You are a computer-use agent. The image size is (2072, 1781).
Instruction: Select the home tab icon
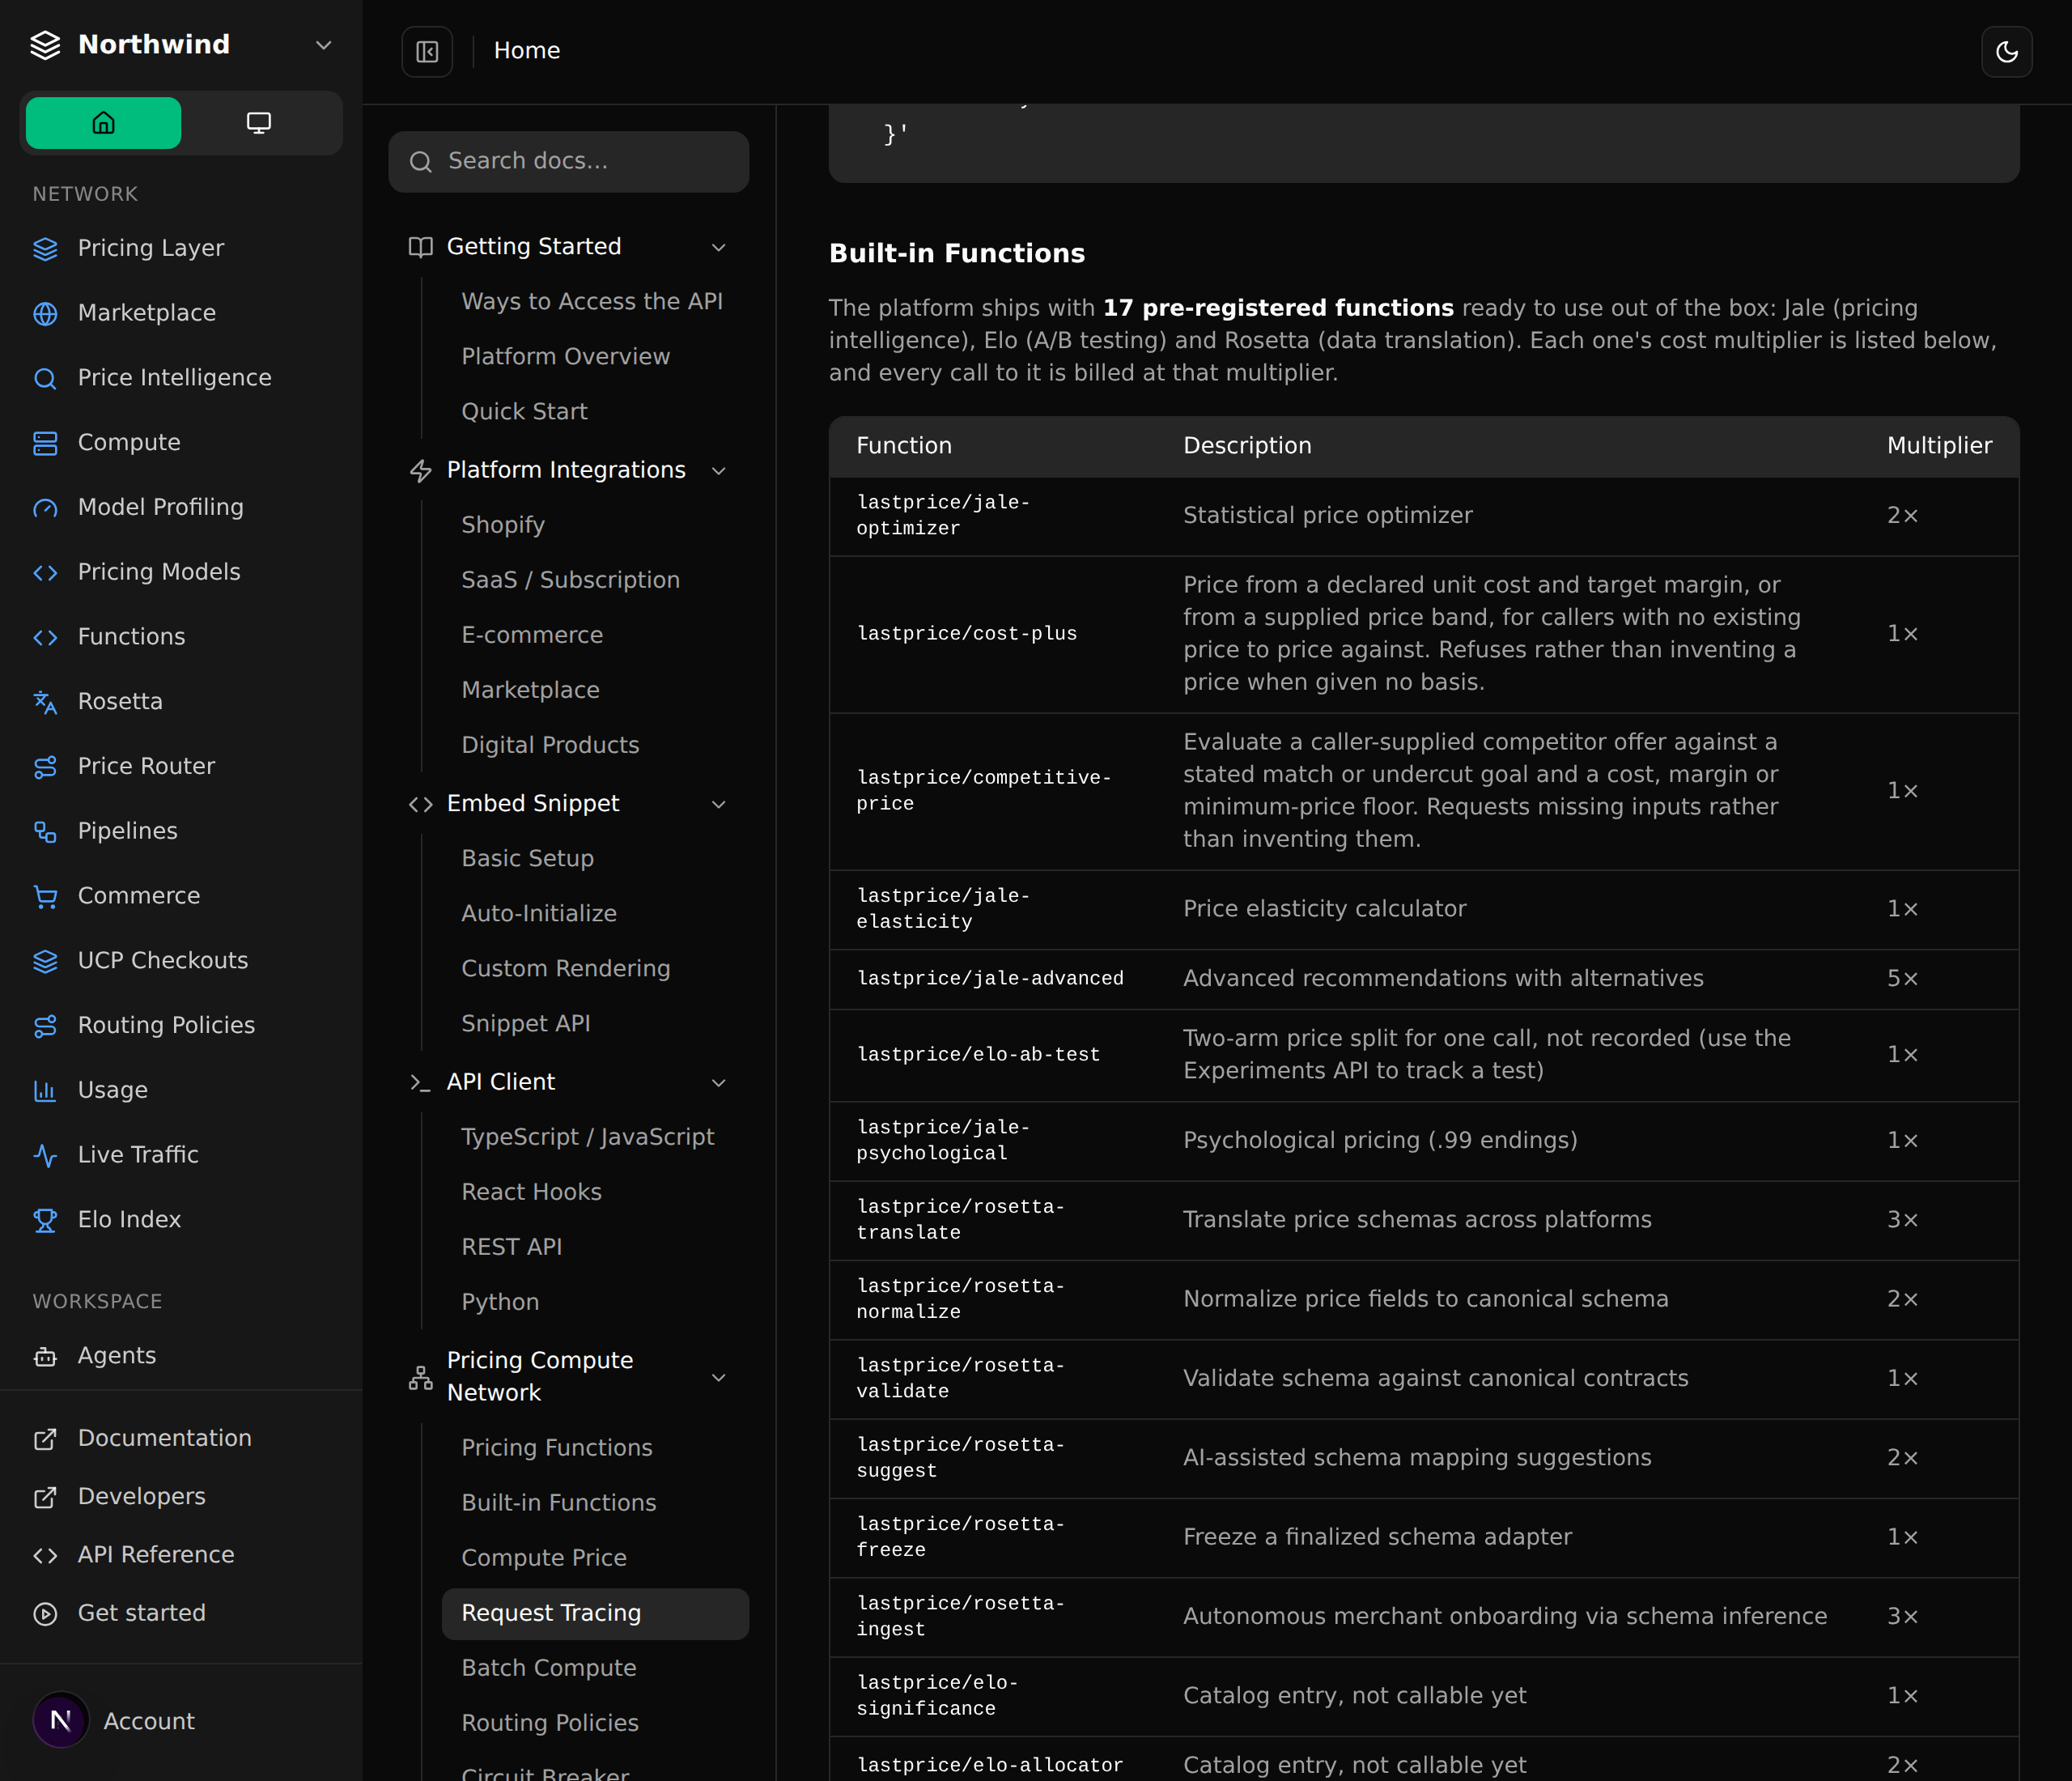point(103,123)
